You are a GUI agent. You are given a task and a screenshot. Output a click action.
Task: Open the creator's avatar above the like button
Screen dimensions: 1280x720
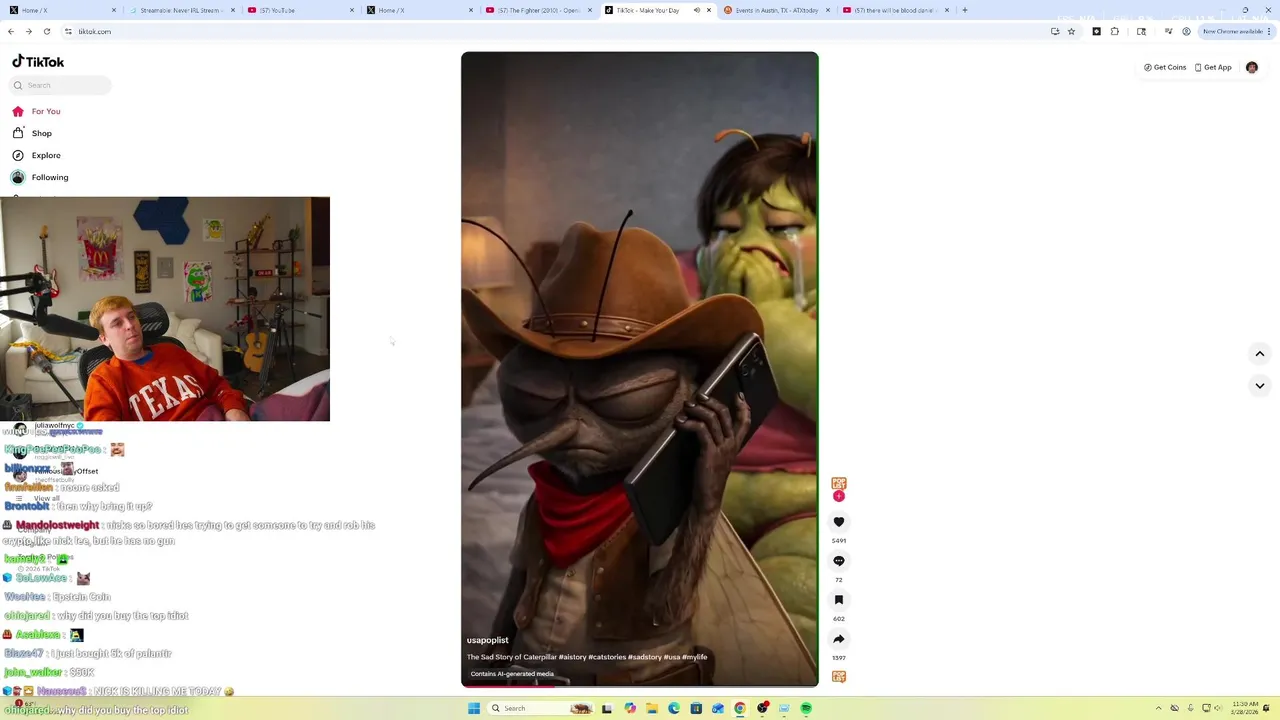pos(839,484)
